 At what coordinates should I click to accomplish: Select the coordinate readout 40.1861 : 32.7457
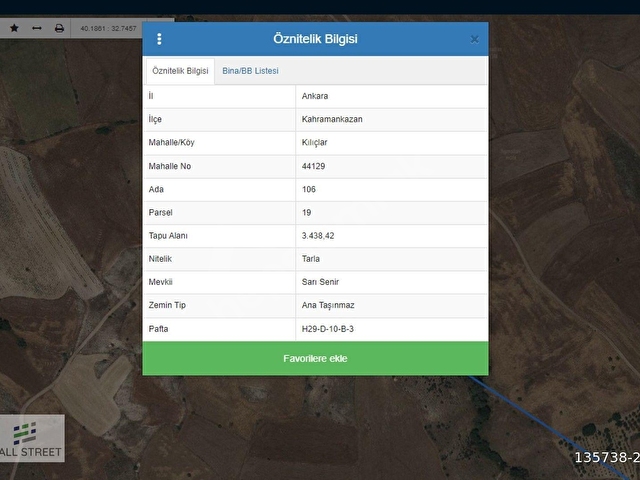[x=108, y=29]
